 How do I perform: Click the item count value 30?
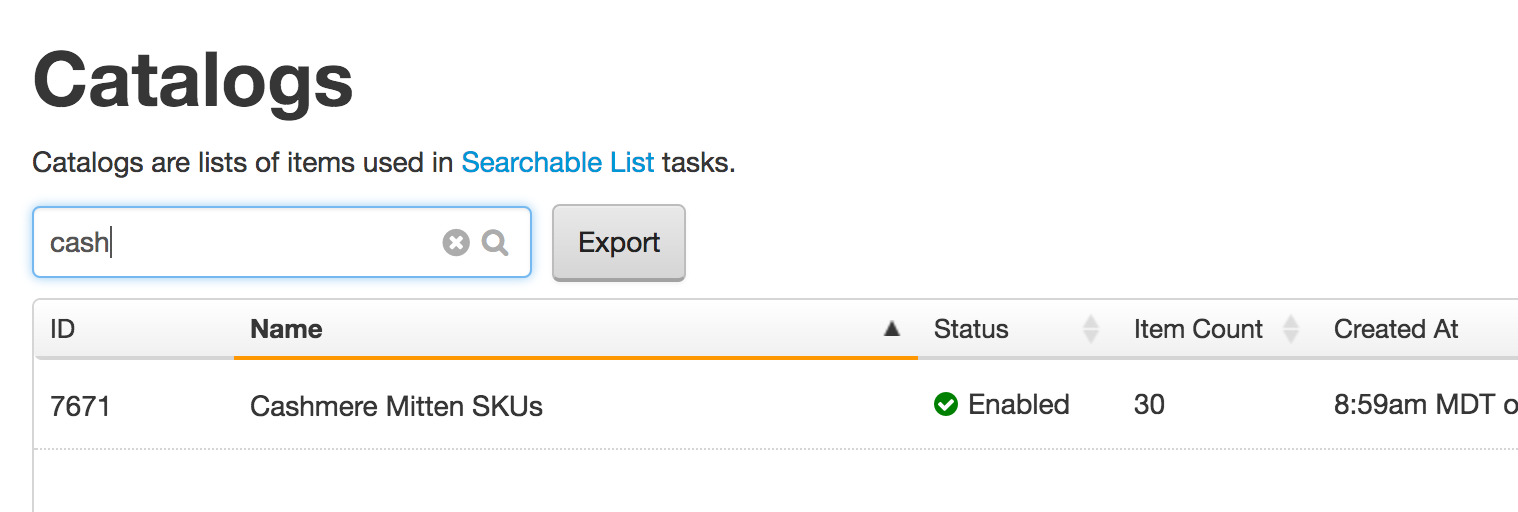1149,404
